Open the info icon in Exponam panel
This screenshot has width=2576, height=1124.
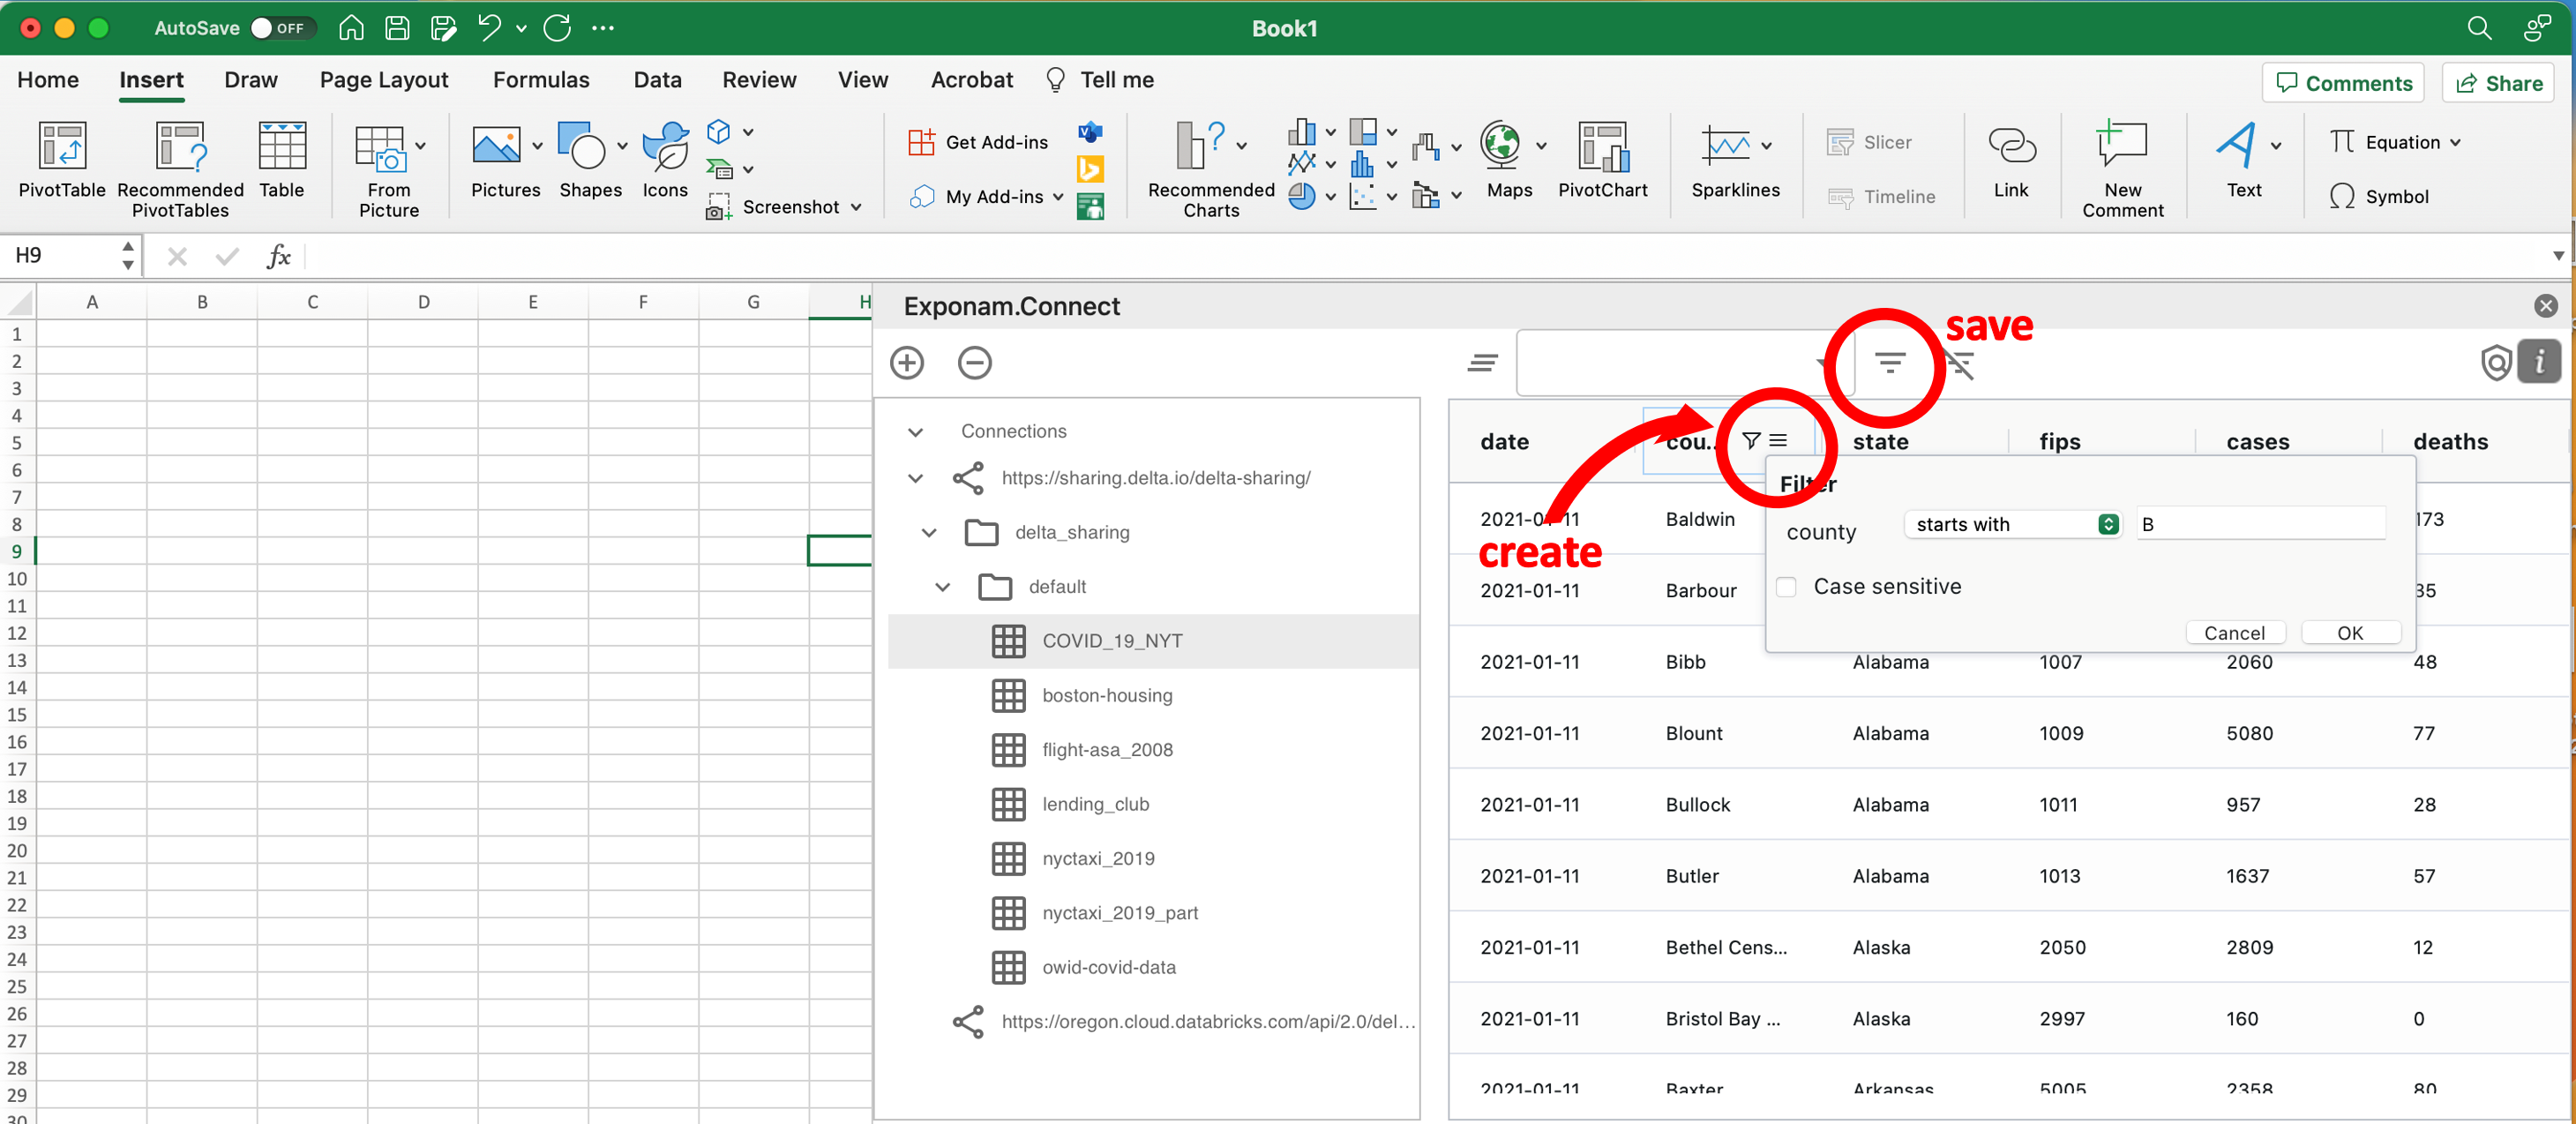(x=2538, y=362)
